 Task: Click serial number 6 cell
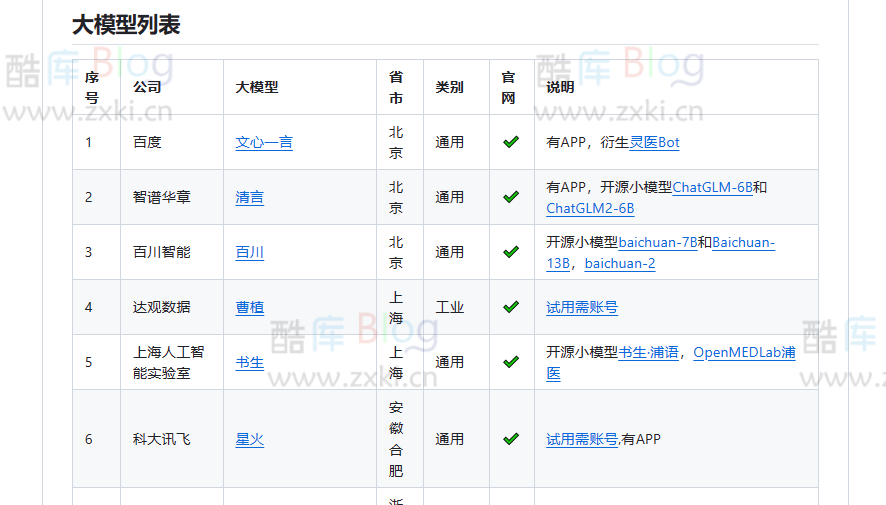tap(96, 439)
